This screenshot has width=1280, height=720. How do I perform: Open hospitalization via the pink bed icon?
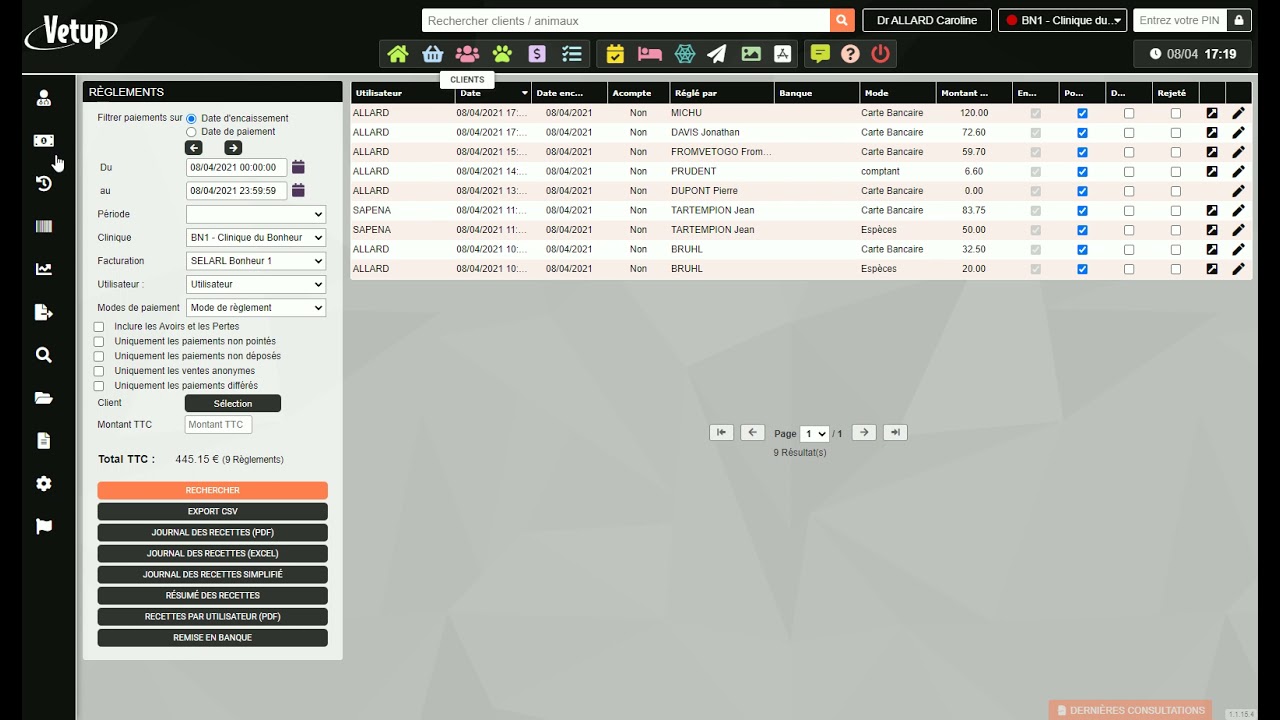point(650,54)
